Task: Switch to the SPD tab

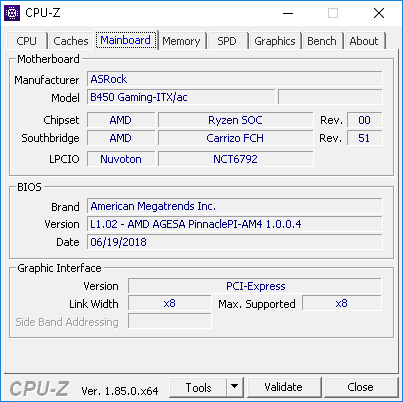Action: tap(227, 41)
